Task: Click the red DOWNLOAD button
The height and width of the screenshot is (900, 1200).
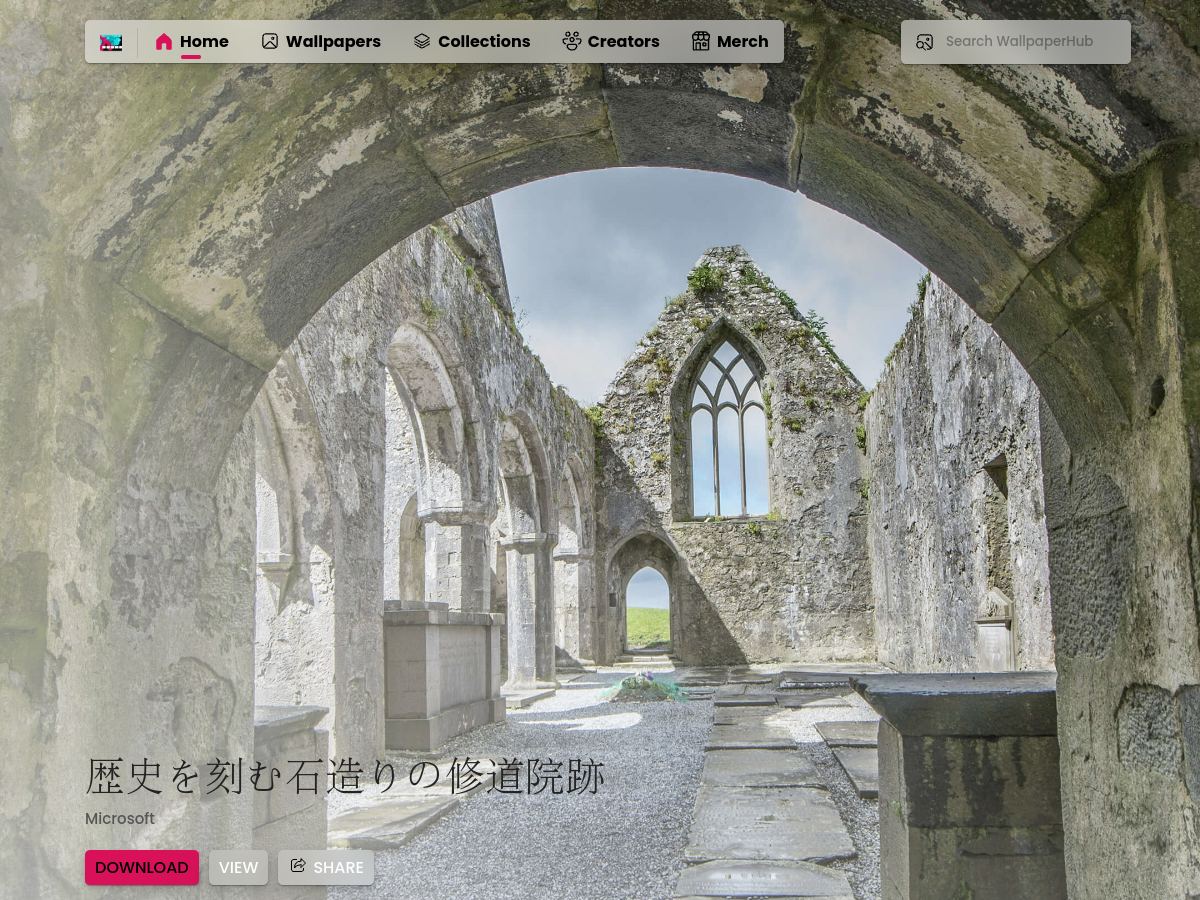Action: point(142,867)
